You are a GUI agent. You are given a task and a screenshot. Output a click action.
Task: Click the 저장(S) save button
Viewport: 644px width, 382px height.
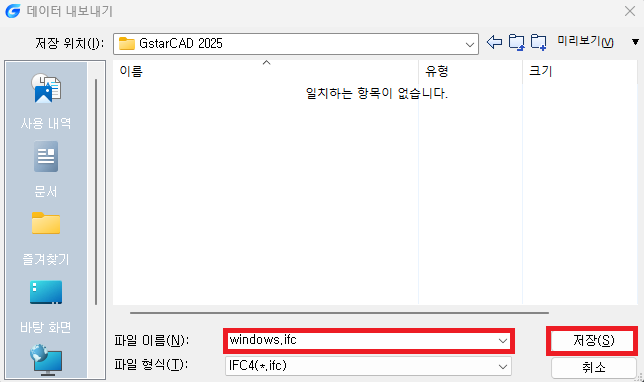click(x=593, y=341)
